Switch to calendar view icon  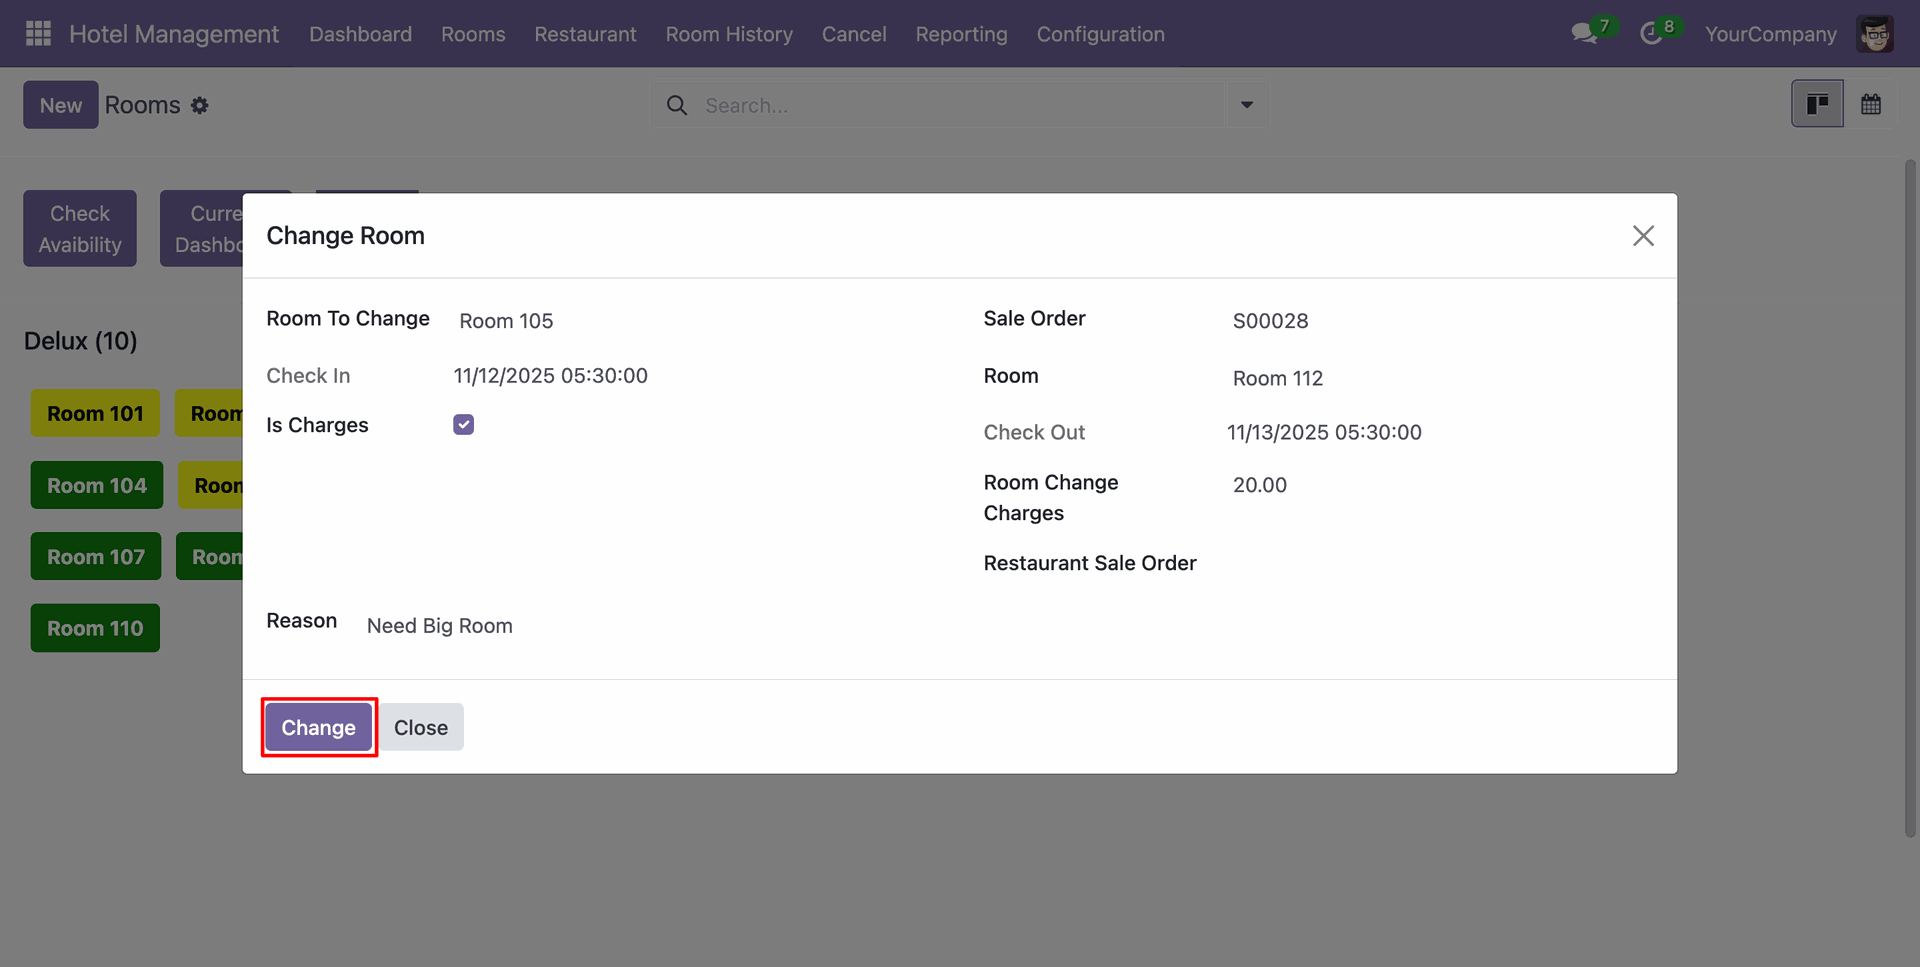pyautogui.click(x=1871, y=104)
